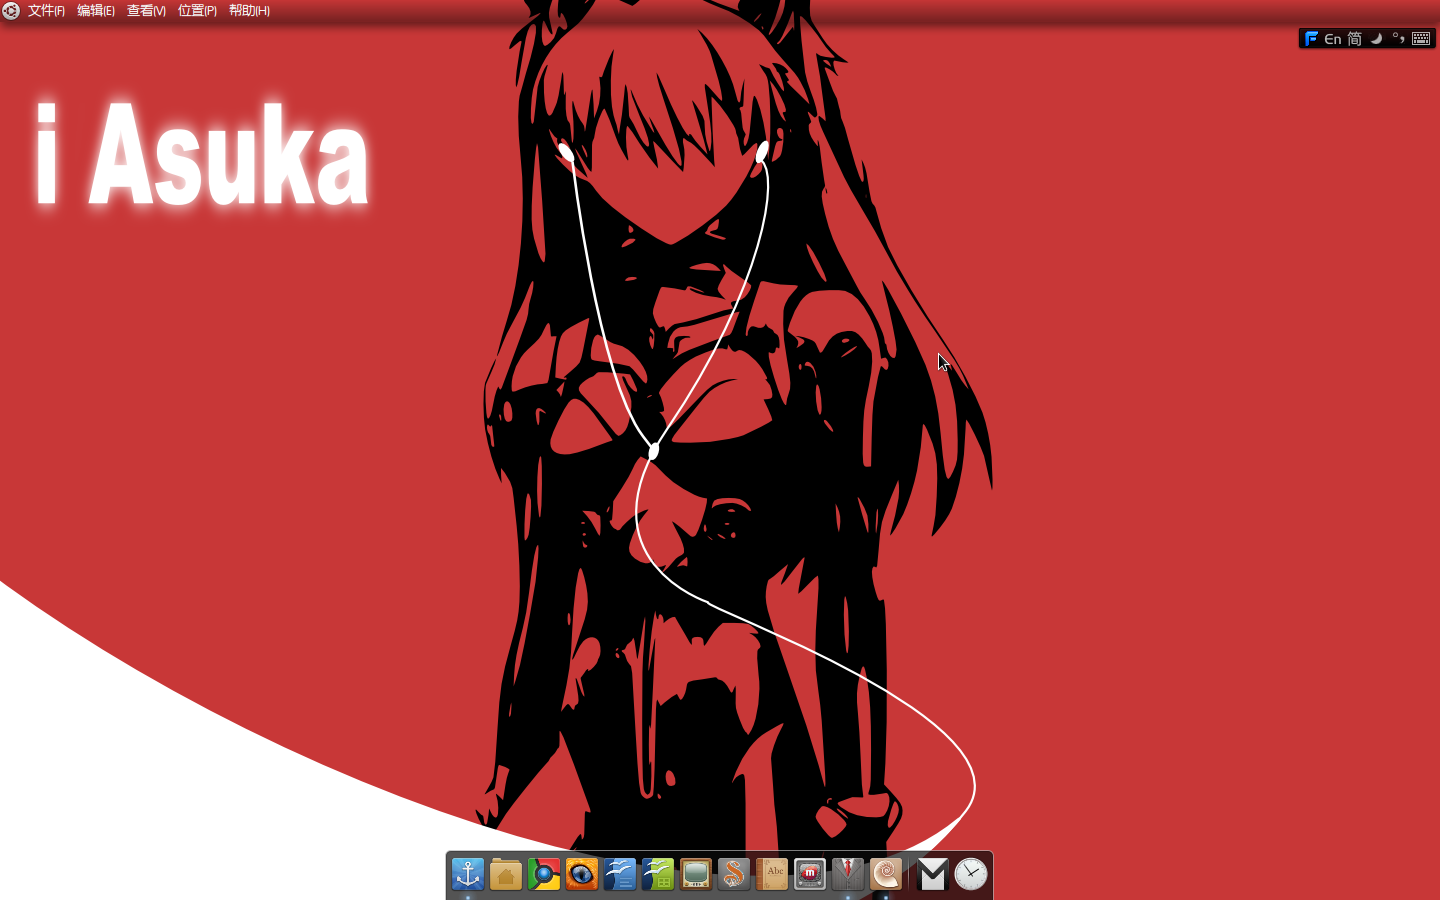Image resolution: width=1440 pixels, height=900 pixels.
Task: Open the Gmail envelope icon in the dock
Action: pyautogui.click(x=932, y=875)
